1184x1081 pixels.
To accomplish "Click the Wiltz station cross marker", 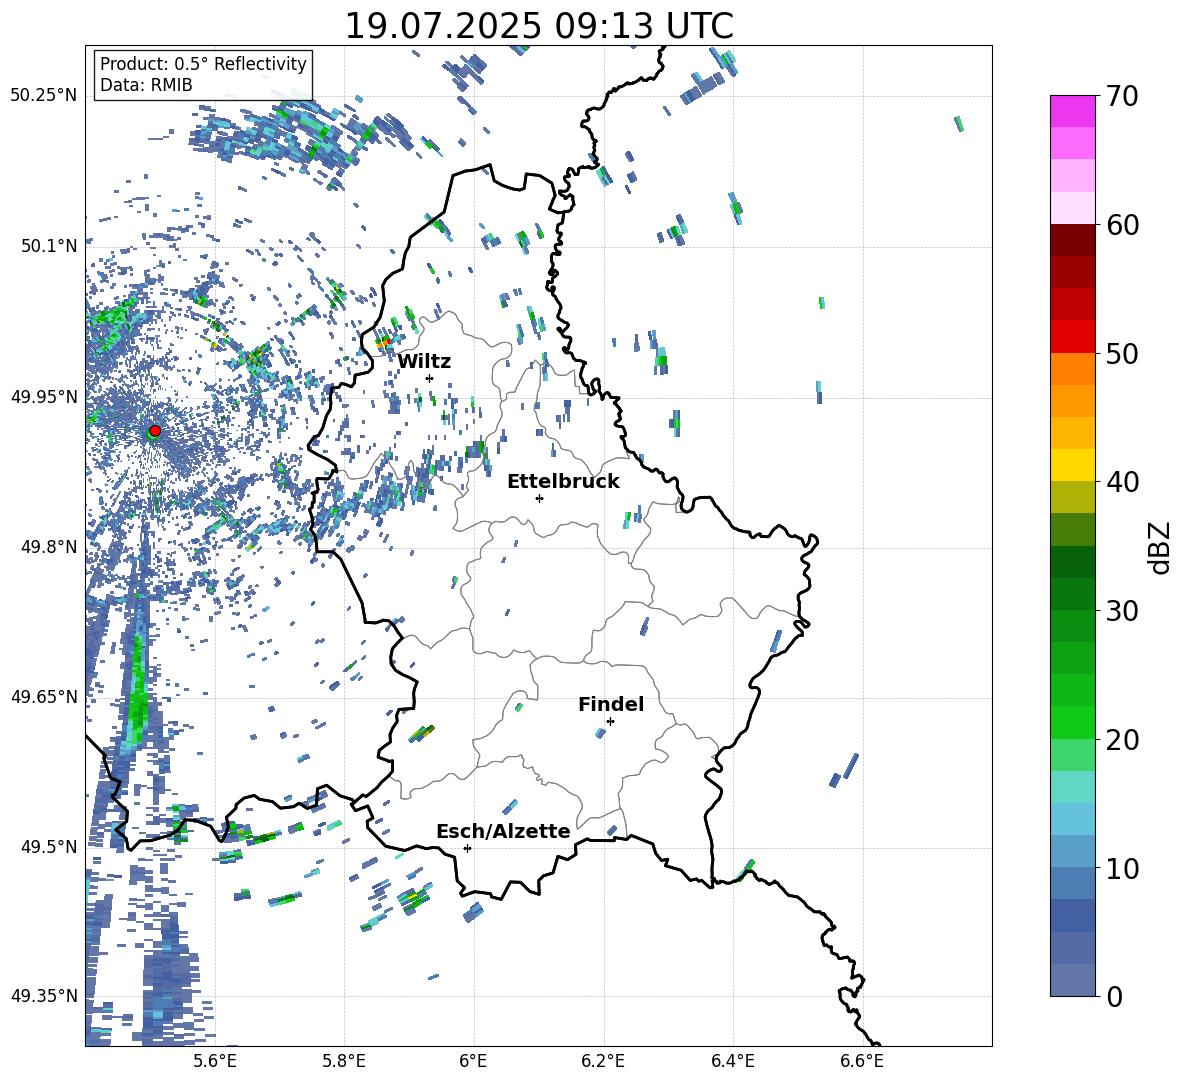I will pos(430,378).
